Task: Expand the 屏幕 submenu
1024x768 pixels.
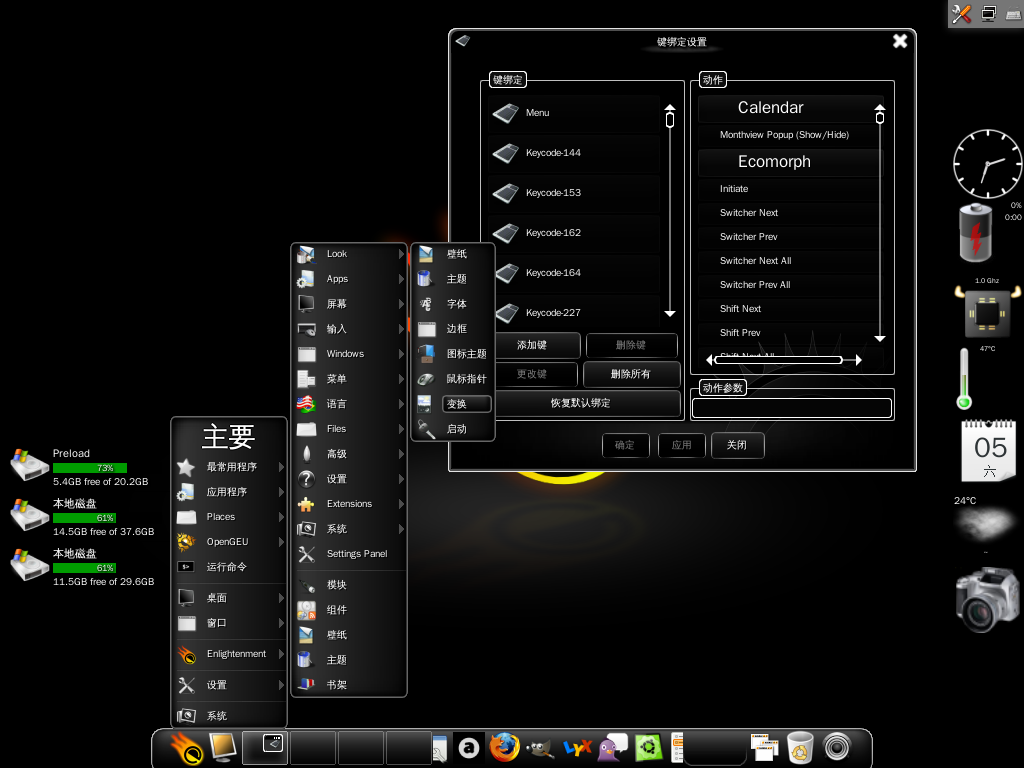Action: click(349, 304)
